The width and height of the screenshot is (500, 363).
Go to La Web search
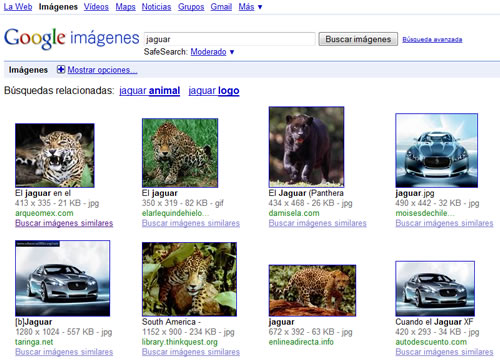18,7
